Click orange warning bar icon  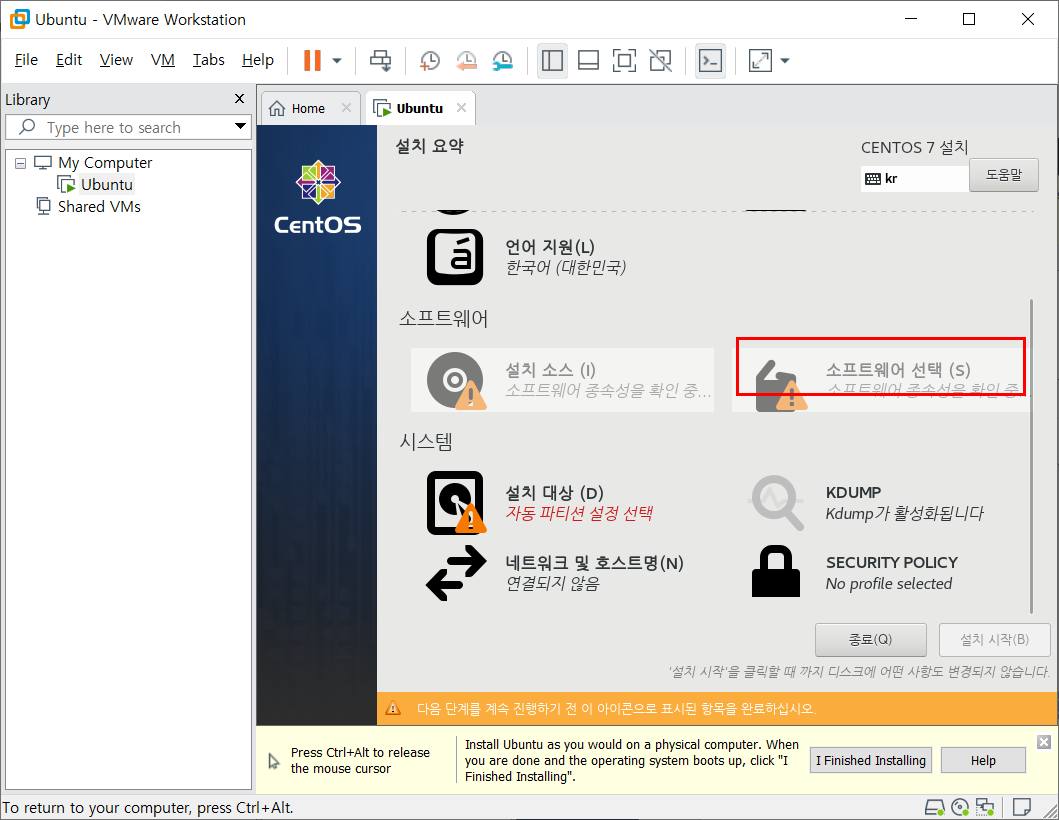(x=392, y=708)
